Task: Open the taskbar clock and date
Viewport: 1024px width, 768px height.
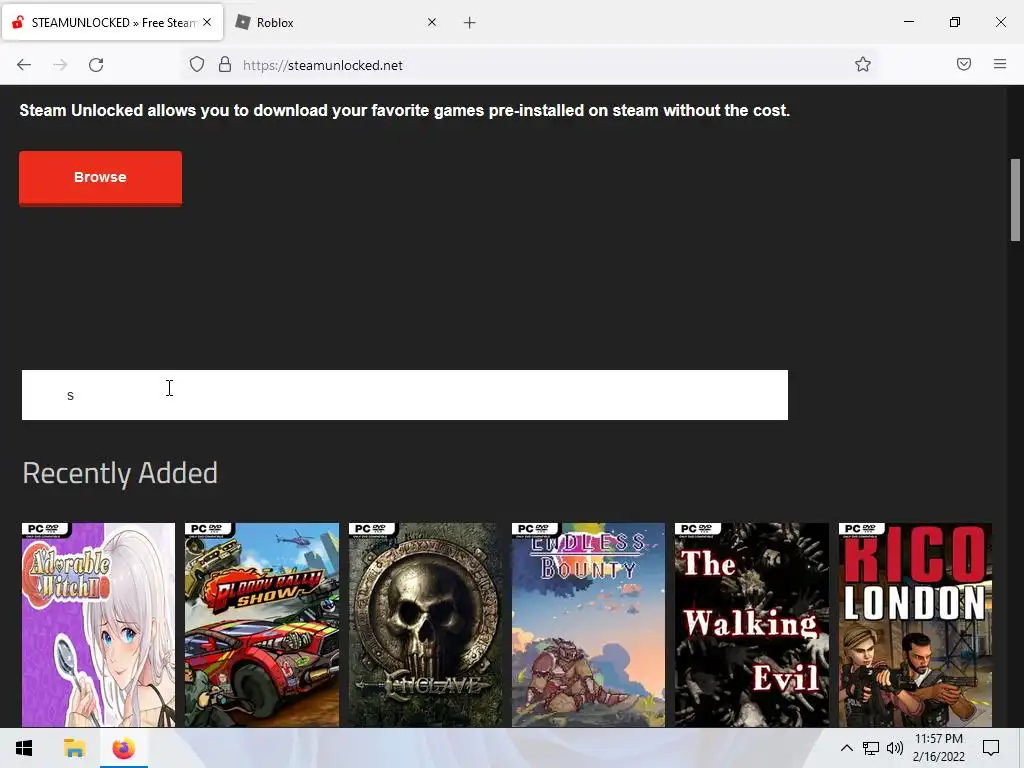Action: 939,748
